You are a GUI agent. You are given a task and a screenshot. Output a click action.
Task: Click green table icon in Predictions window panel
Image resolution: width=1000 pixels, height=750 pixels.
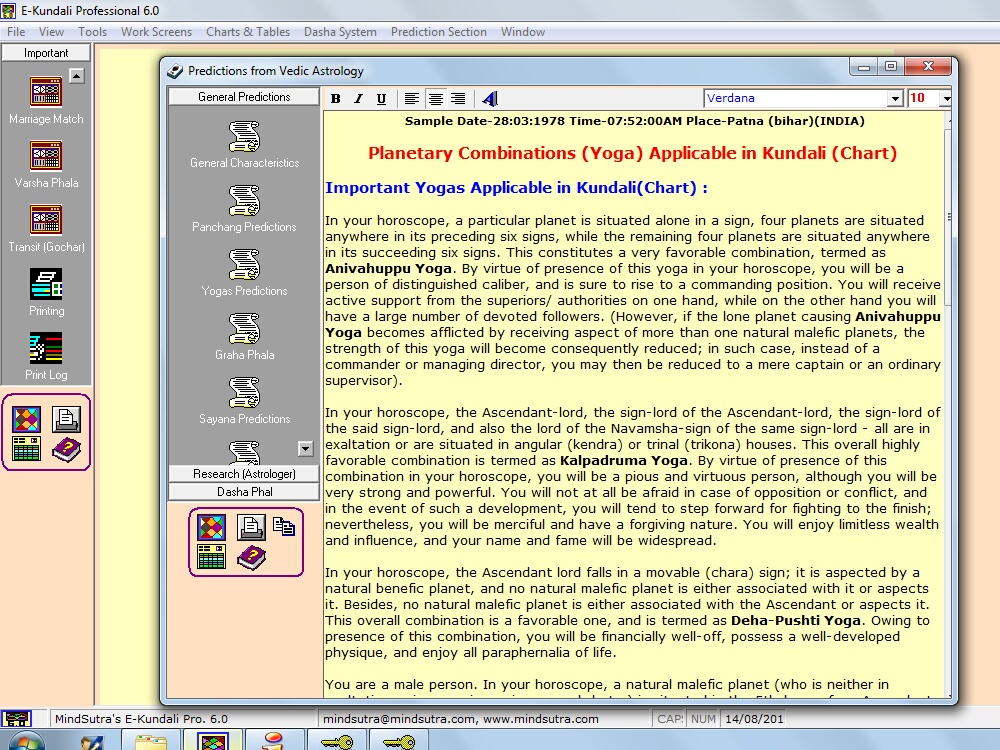(211, 557)
